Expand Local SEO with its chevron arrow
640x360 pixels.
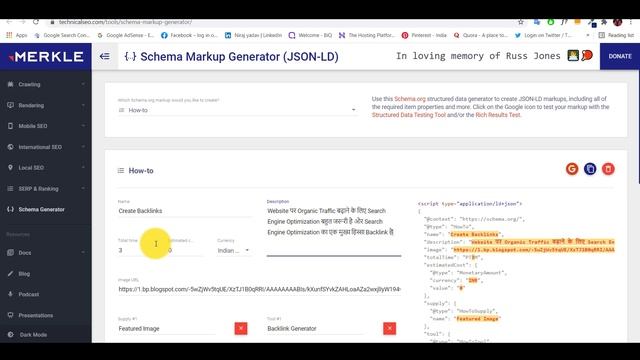point(83,168)
